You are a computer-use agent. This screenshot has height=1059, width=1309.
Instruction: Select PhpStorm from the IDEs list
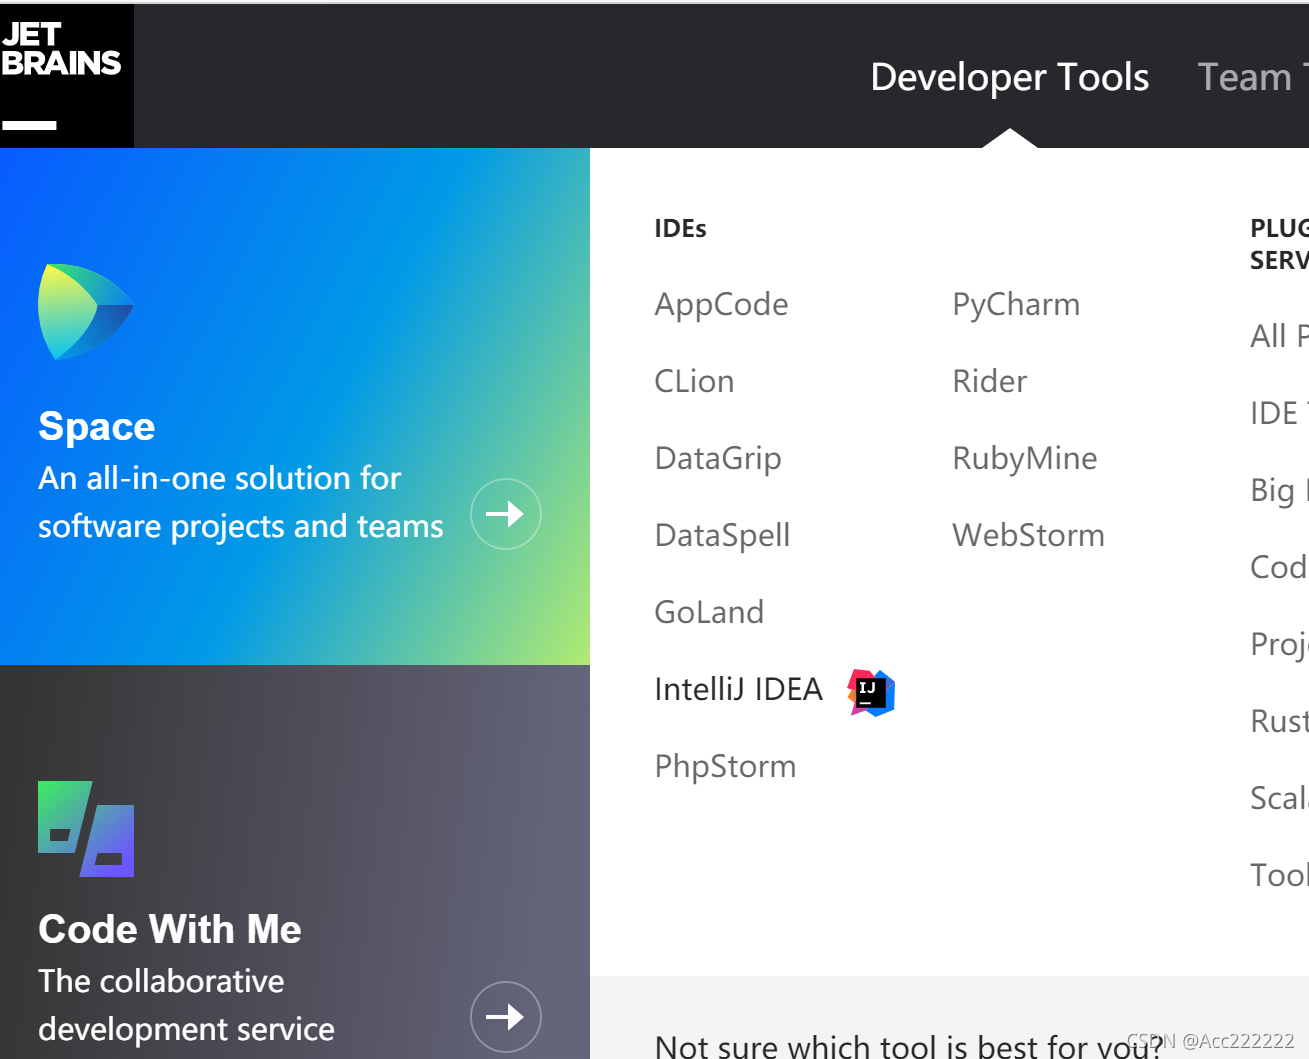(x=725, y=767)
